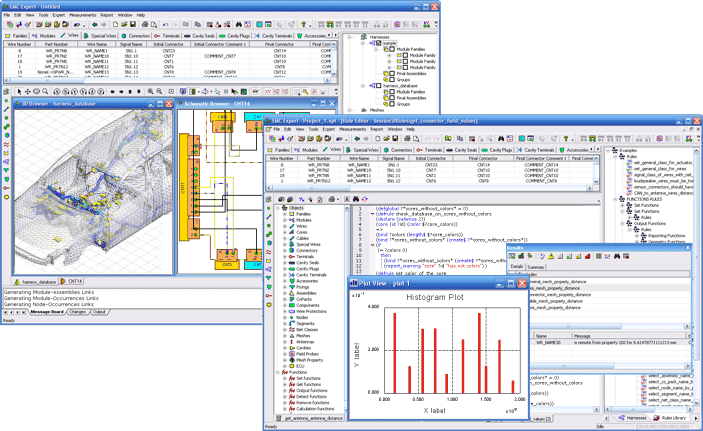Image resolution: width=703 pixels, height=431 pixels.
Task: Switch to Rules Library tab
Action: [x=670, y=418]
